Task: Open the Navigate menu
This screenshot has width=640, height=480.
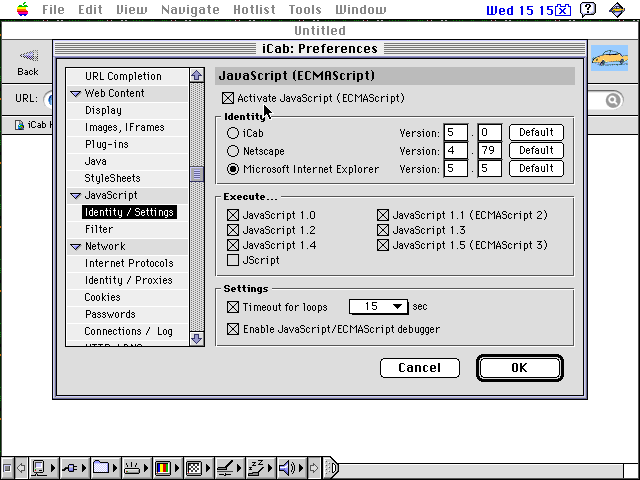Action: [x=190, y=9]
